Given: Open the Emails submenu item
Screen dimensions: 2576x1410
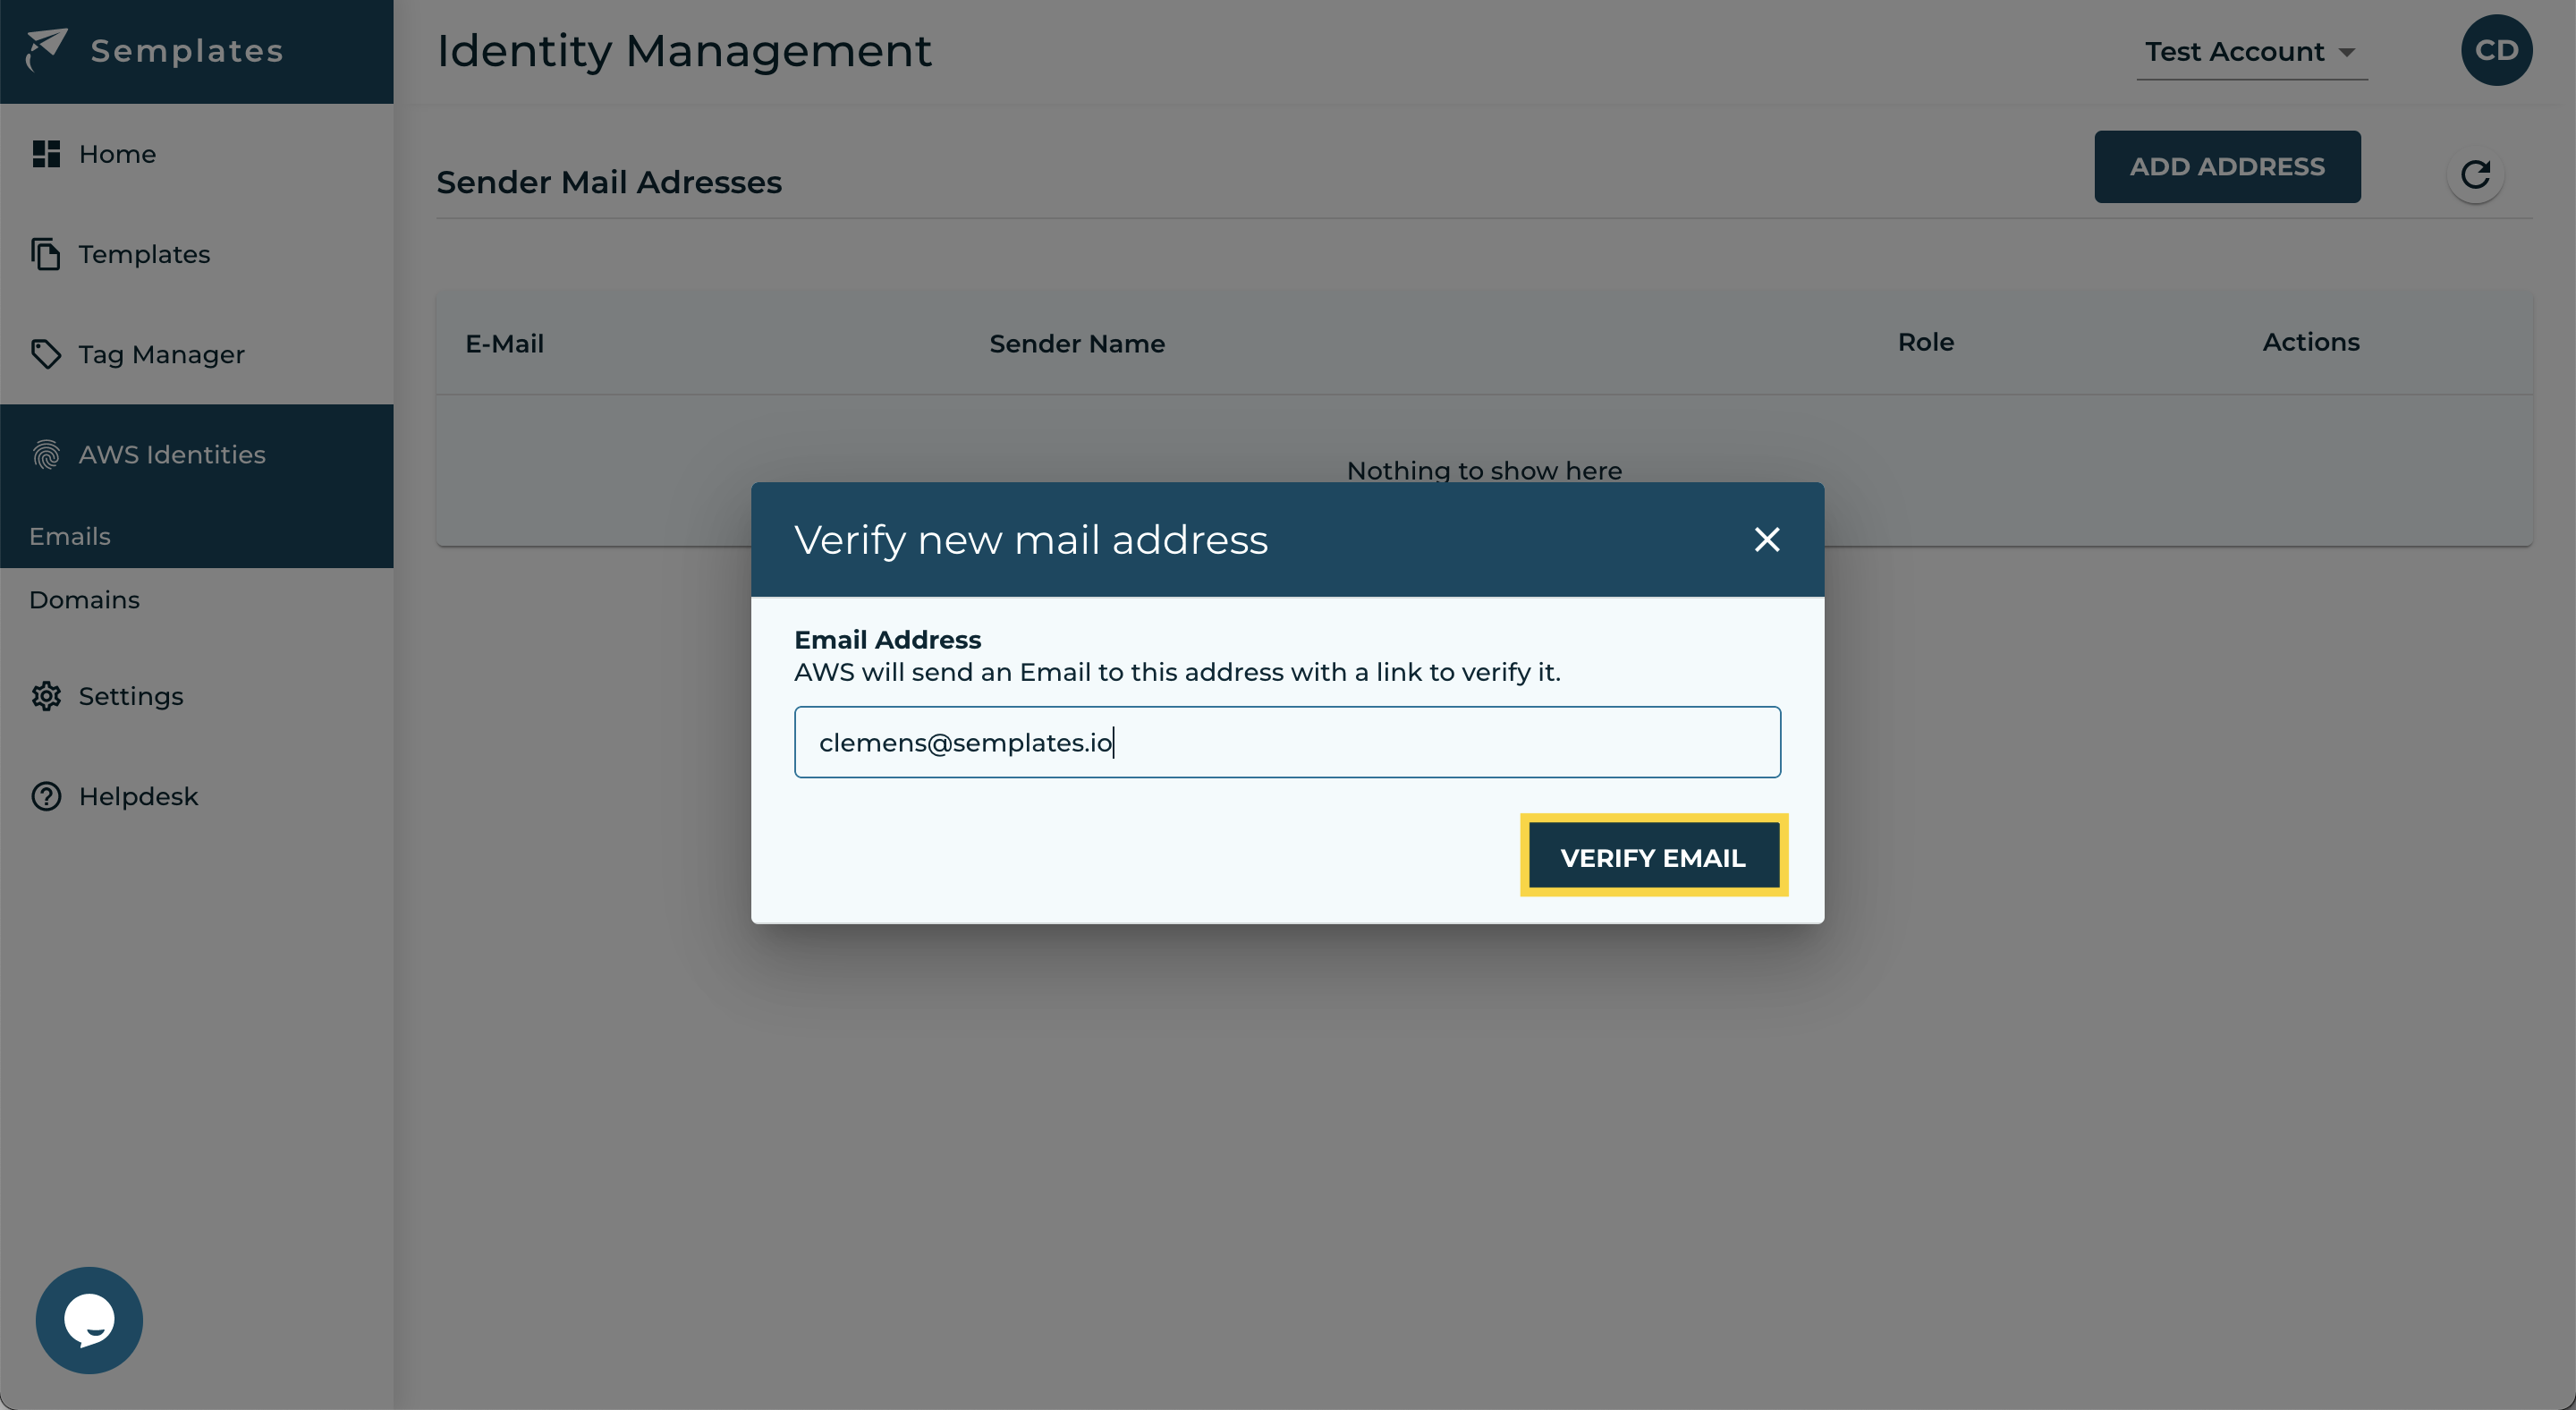Looking at the screenshot, I should pos(70,536).
